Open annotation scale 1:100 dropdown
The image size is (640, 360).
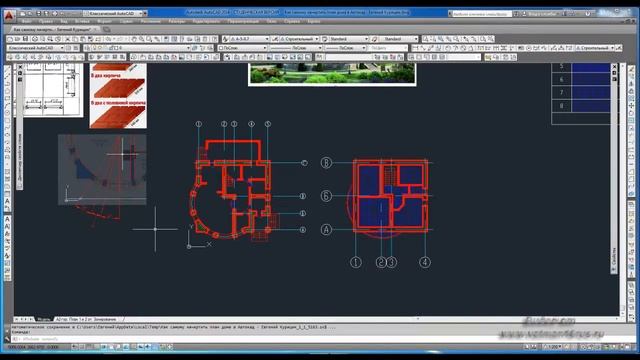554,347
